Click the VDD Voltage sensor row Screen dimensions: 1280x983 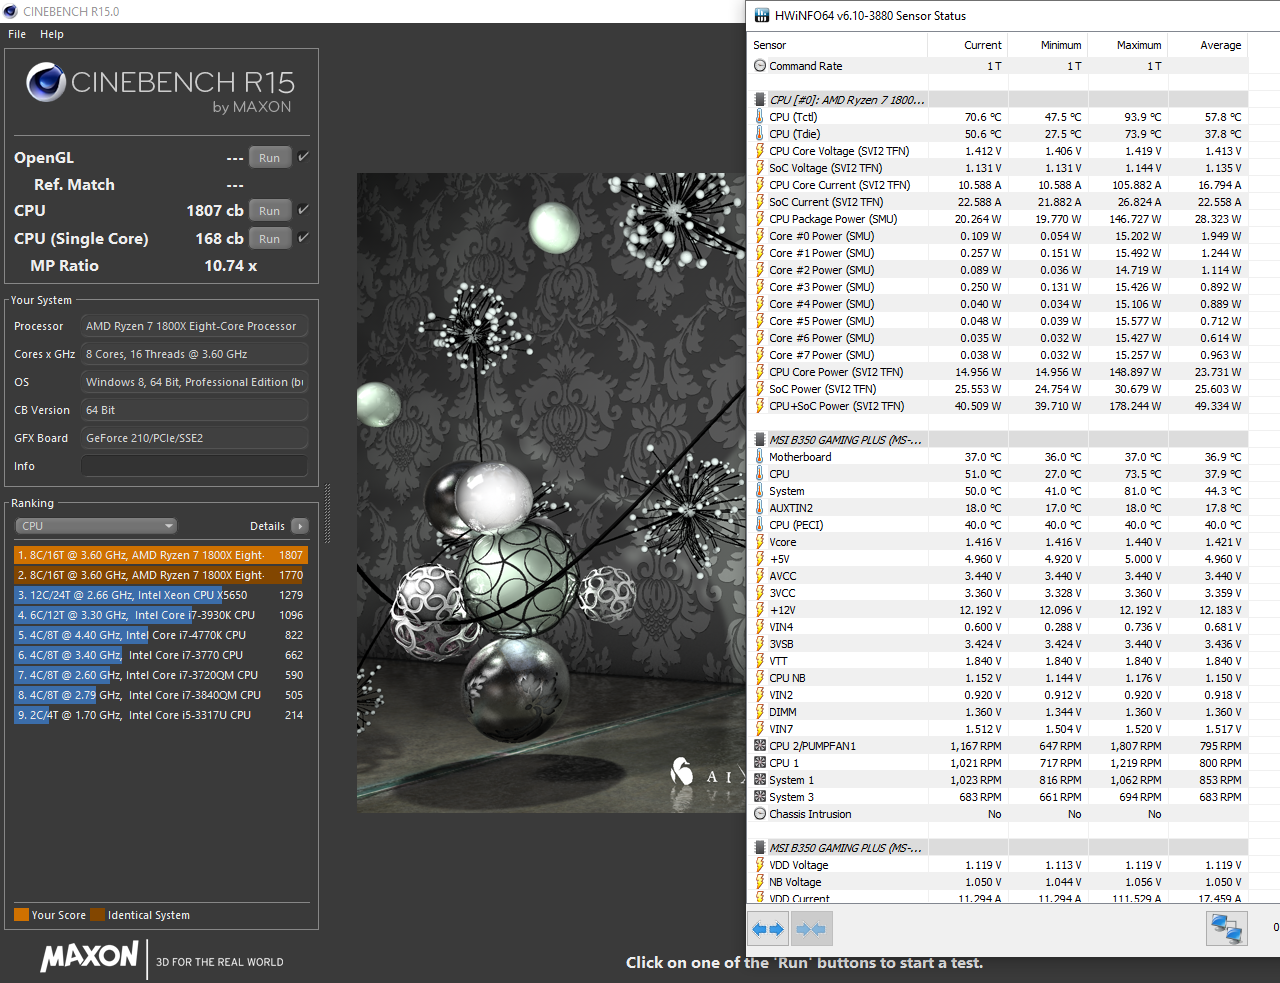click(x=999, y=865)
